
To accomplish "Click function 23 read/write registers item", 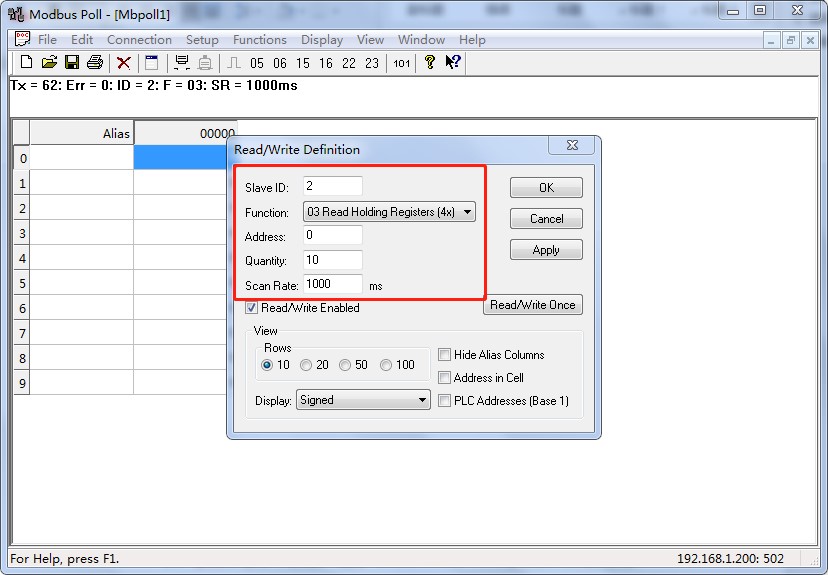I will tap(372, 63).
